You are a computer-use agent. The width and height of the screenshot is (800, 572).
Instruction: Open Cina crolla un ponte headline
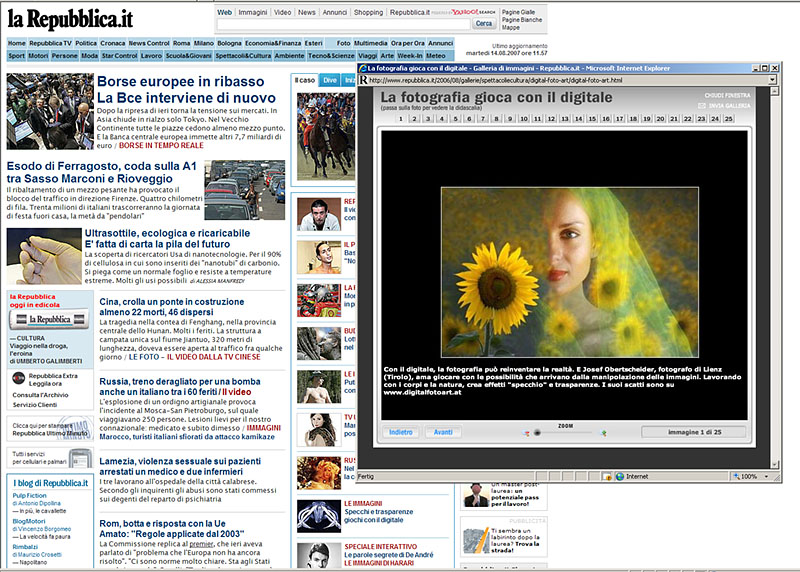coord(172,307)
